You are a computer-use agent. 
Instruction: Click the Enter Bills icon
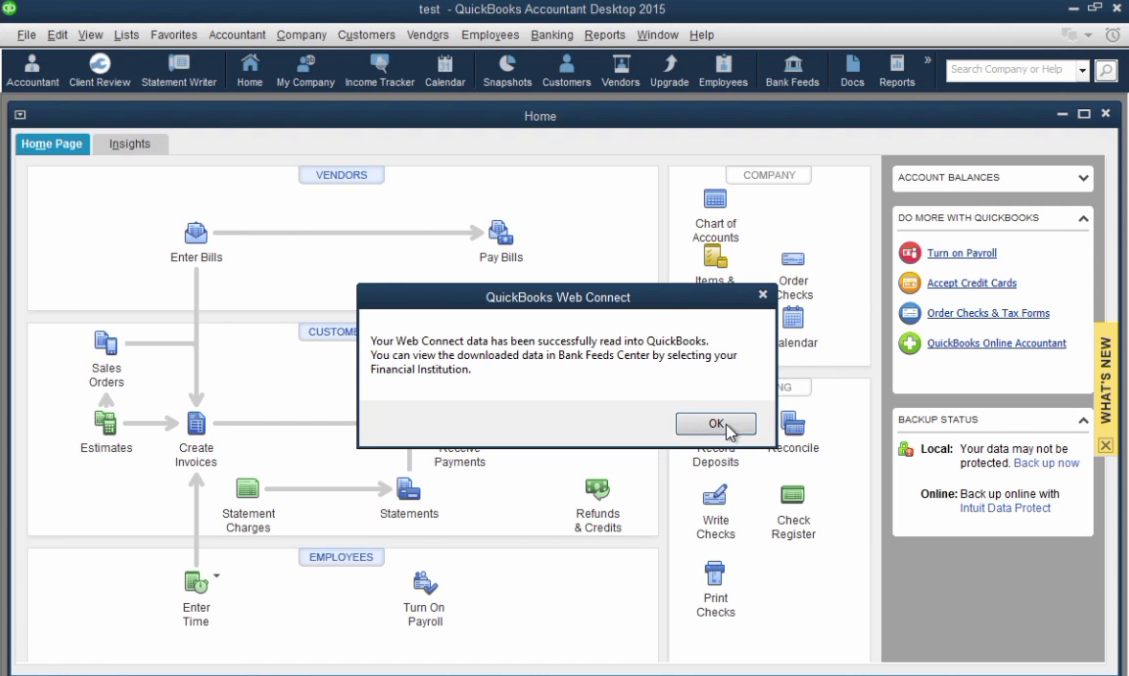[196, 233]
